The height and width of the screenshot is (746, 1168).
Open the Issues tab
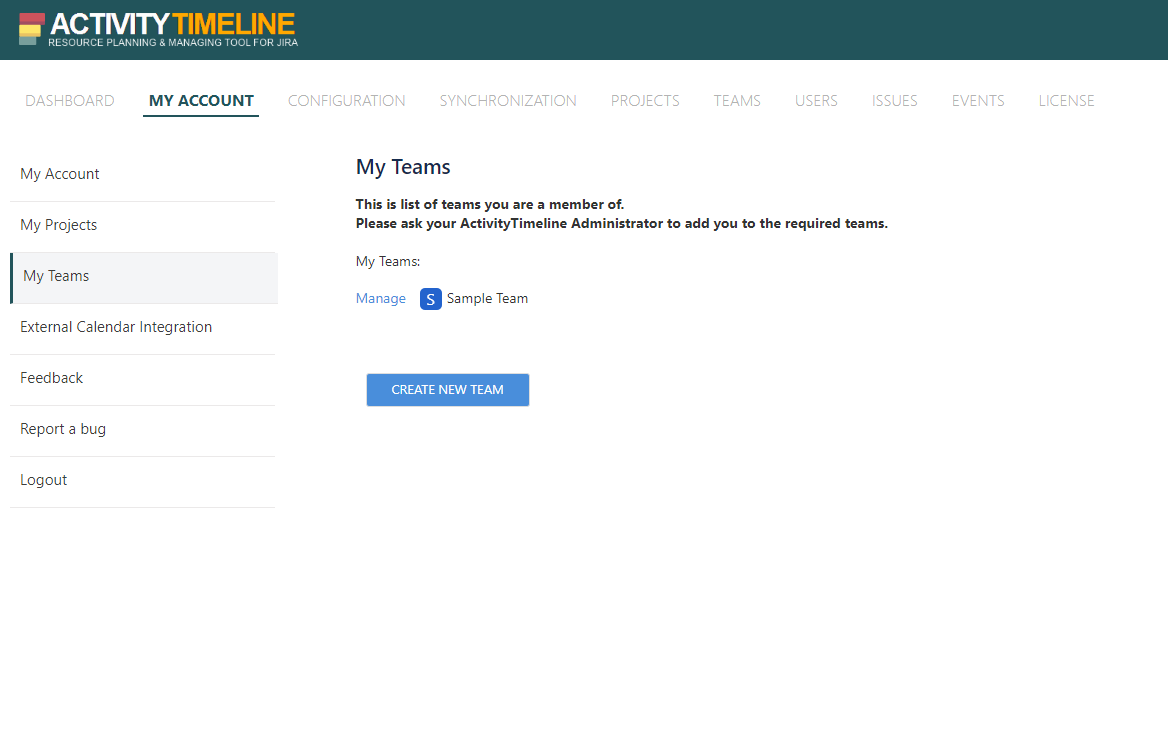tap(894, 101)
